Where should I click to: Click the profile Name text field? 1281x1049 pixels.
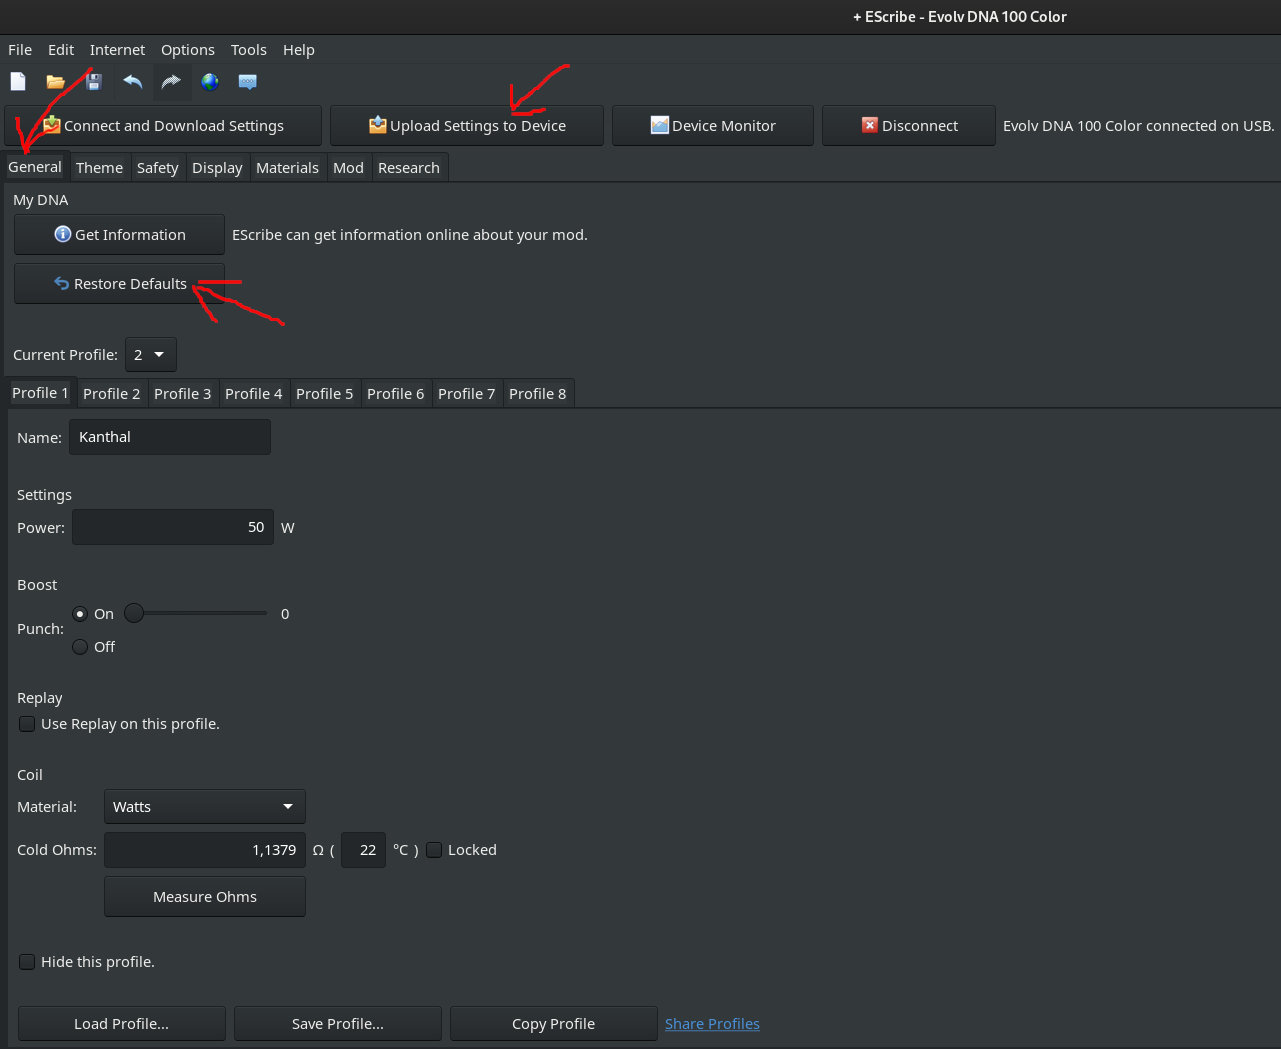[169, 437]
